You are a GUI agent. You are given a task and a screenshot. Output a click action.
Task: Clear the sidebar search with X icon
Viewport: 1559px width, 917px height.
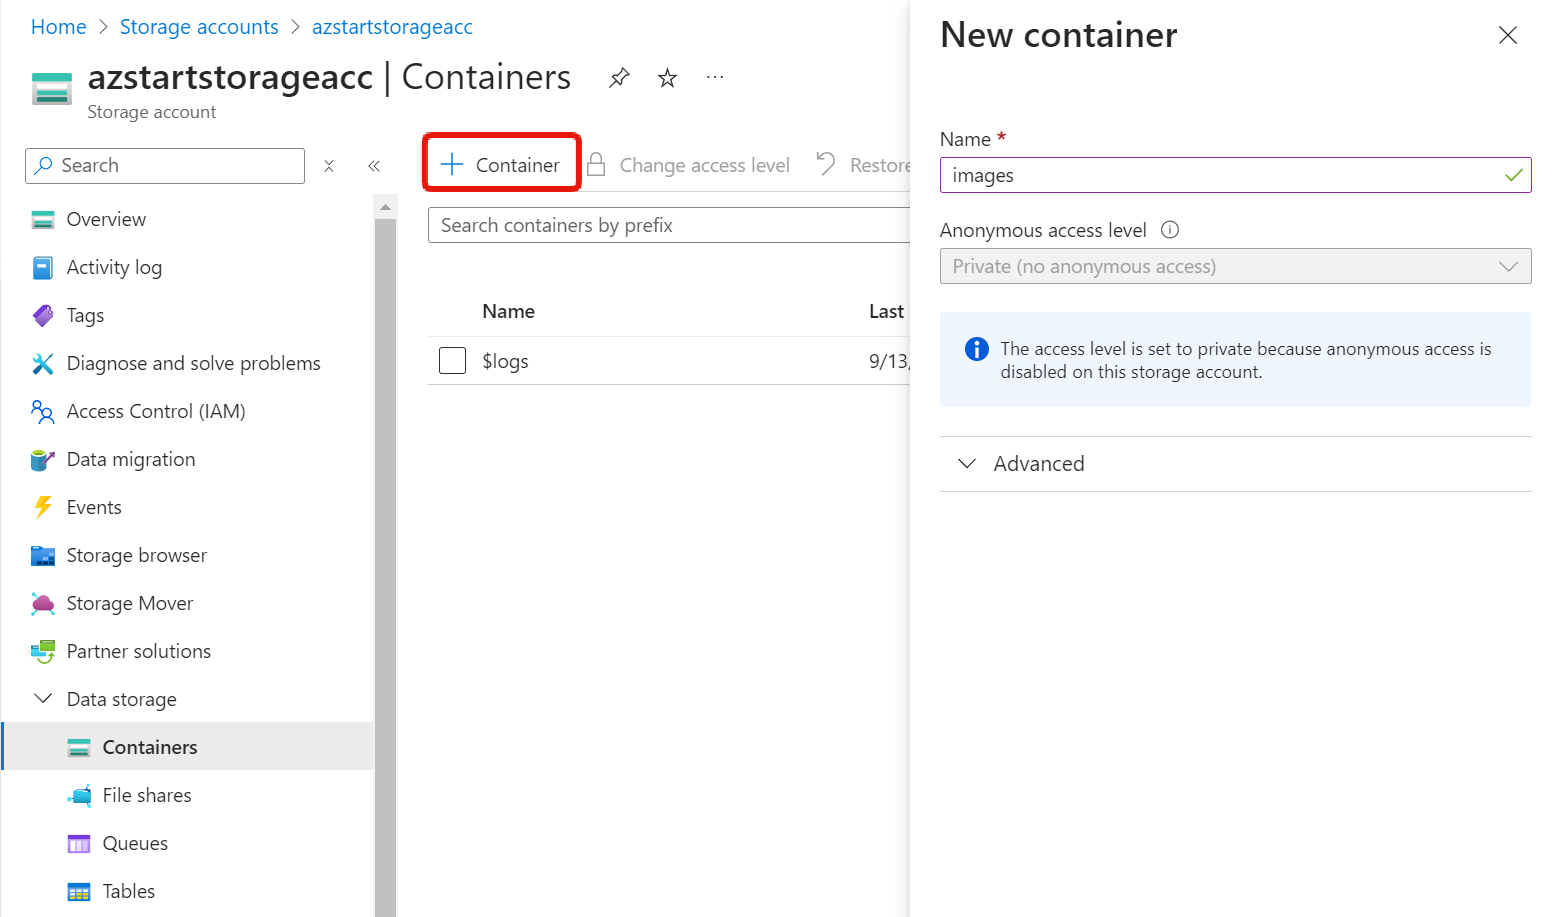click(x=329, y=166)
